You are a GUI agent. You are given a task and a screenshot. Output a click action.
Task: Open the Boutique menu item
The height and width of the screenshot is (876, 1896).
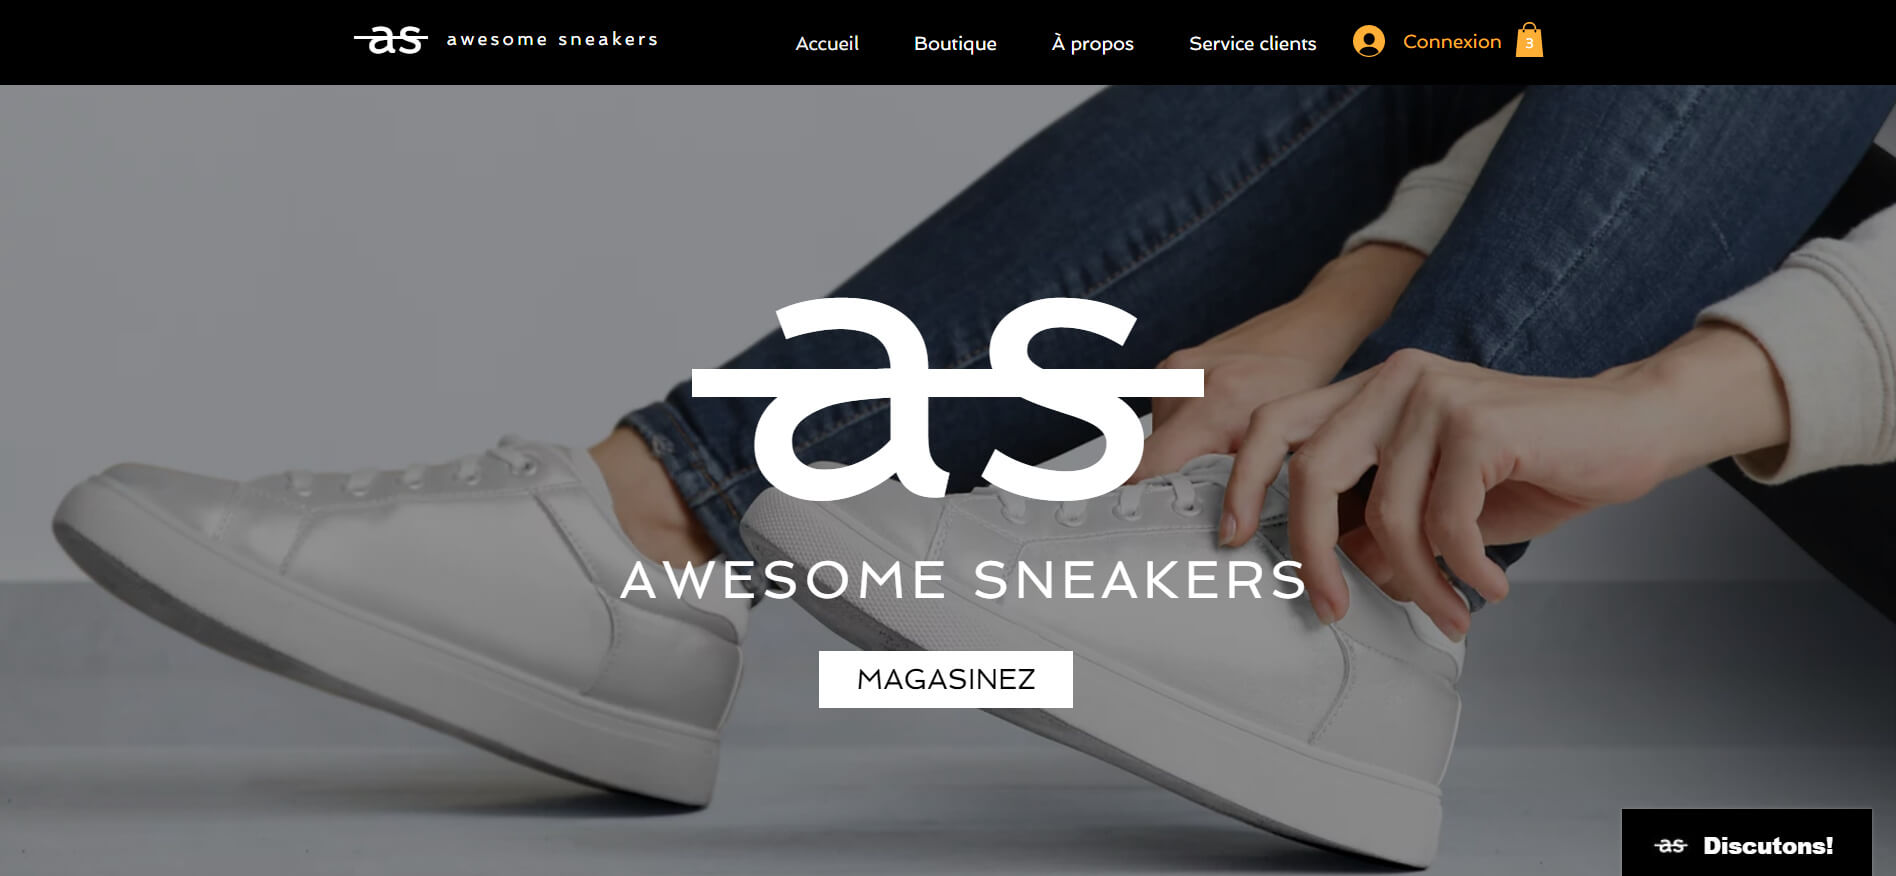tap(955, 43)
